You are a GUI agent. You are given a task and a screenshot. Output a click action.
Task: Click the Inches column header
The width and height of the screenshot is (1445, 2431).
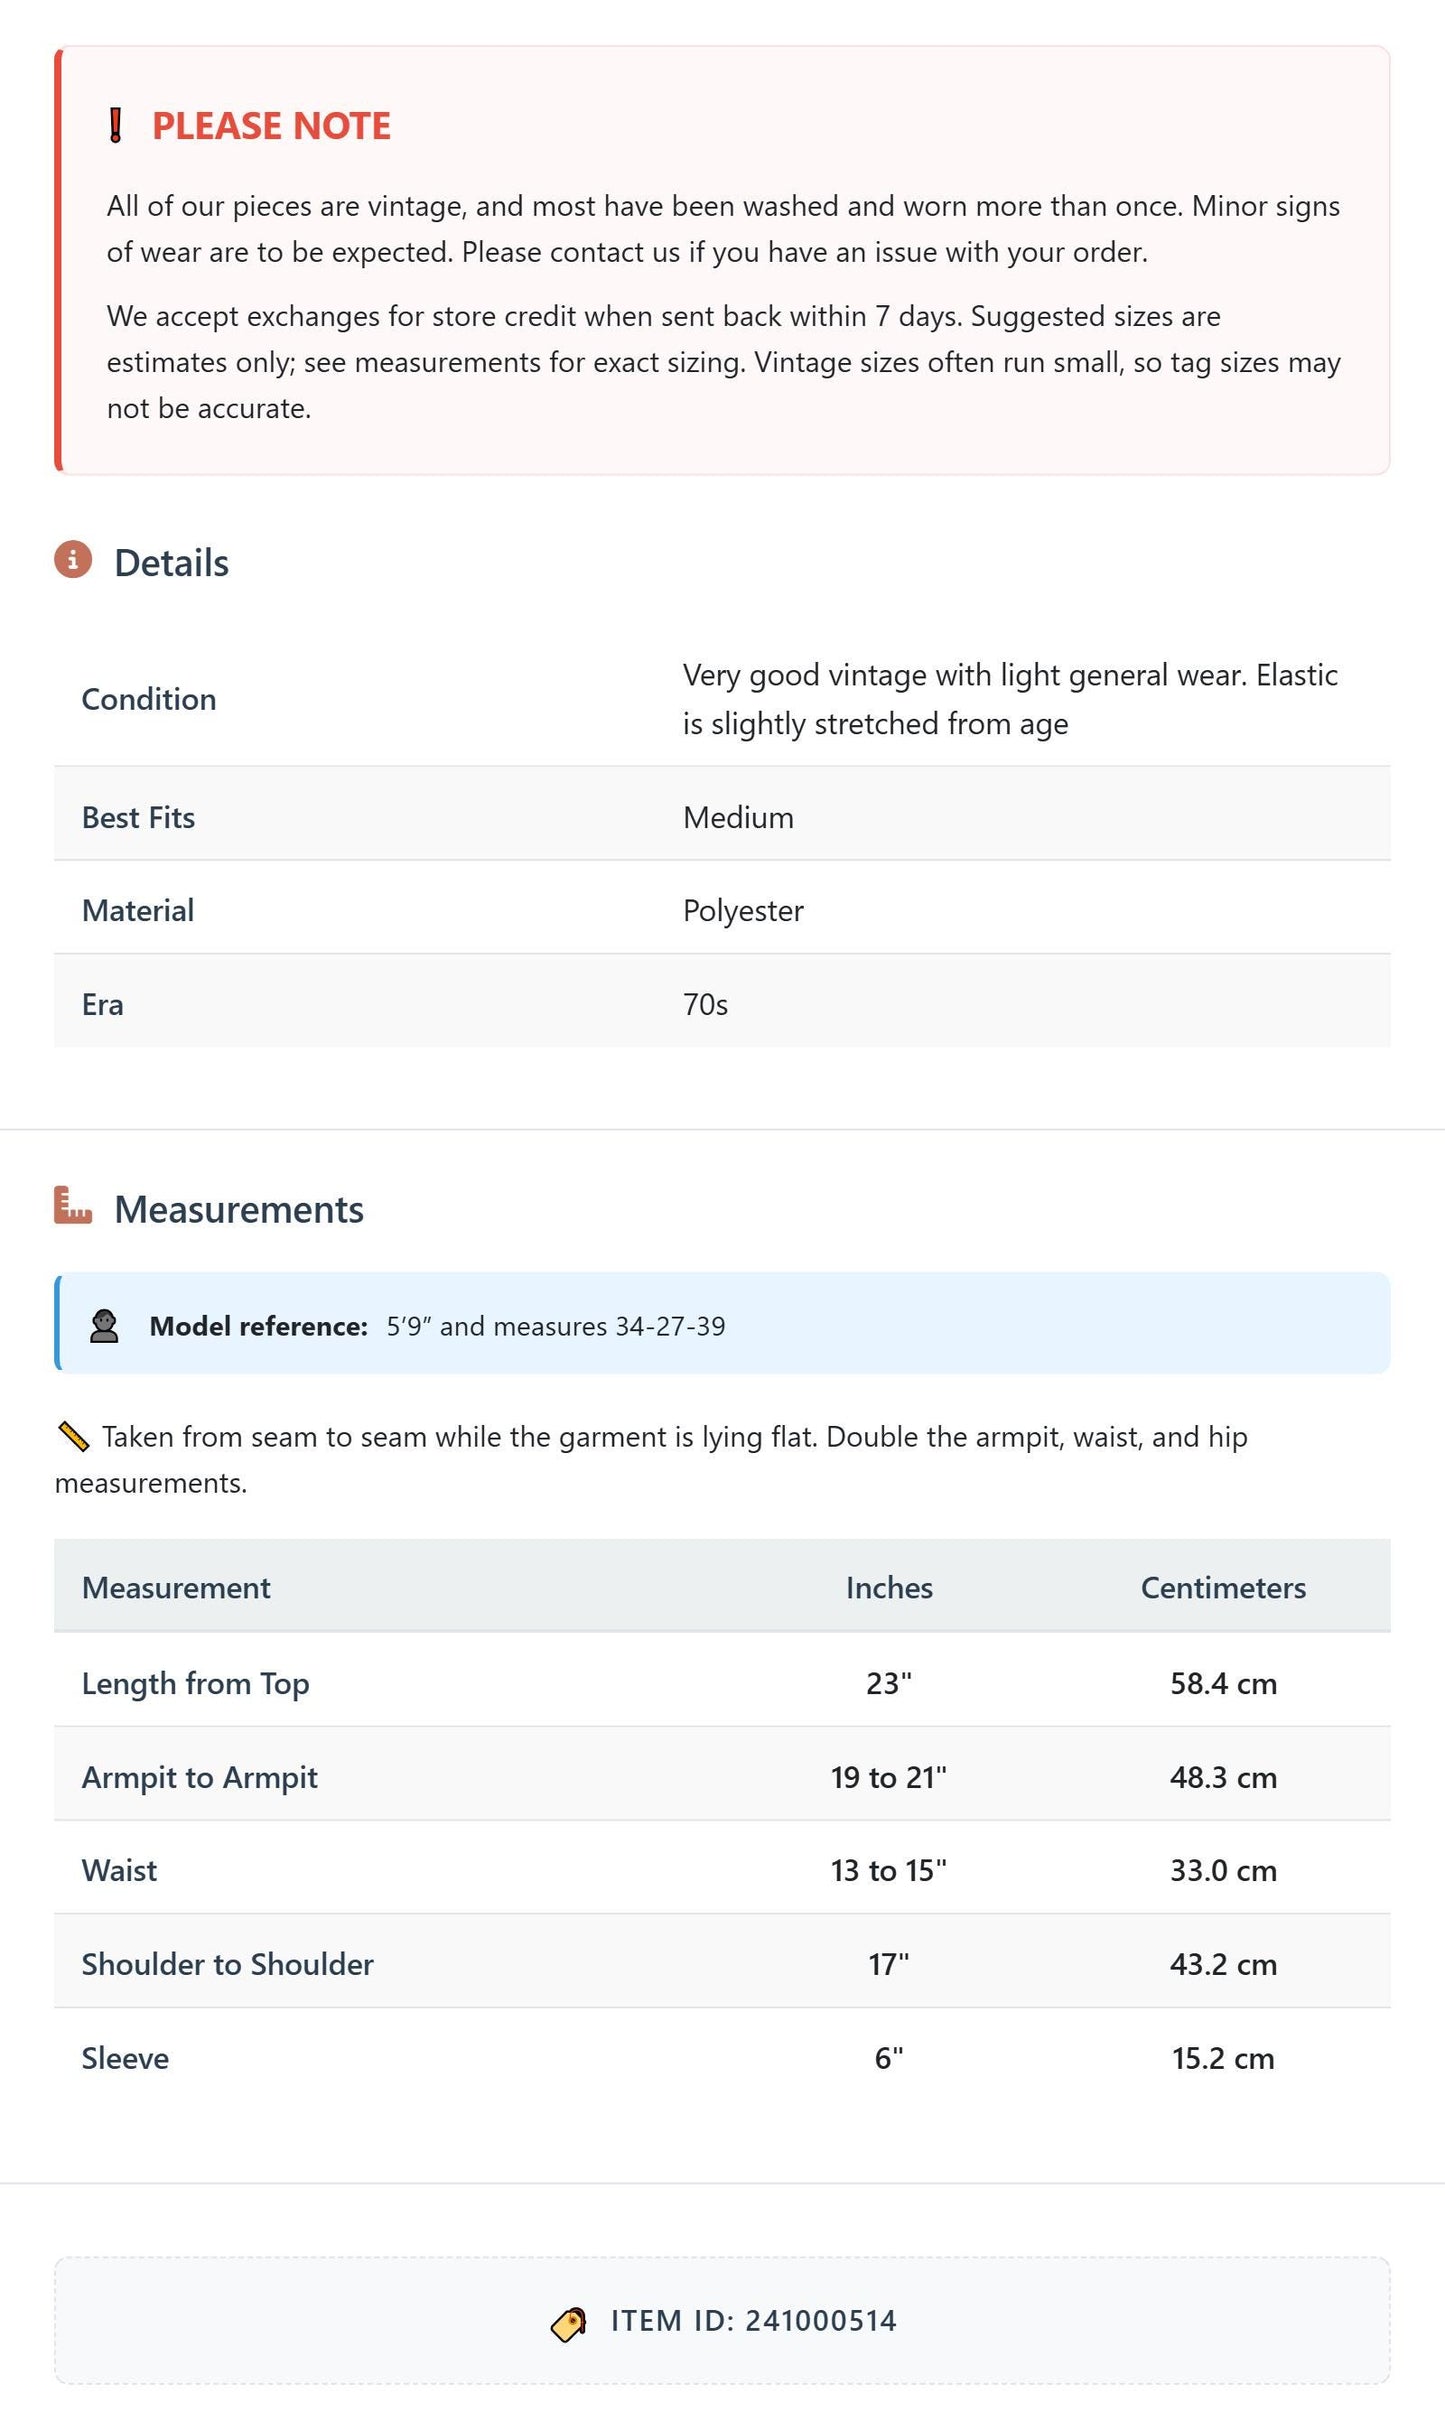(889, 1588)
